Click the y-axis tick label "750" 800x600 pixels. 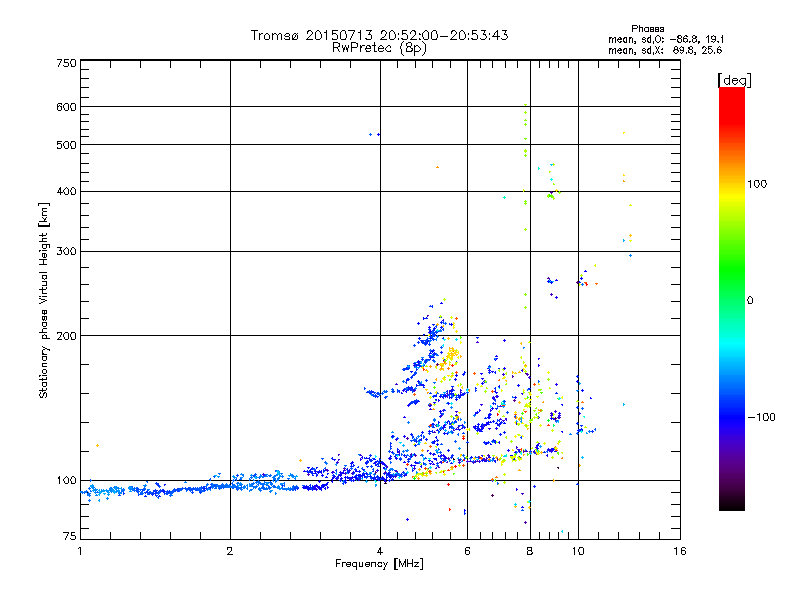click(66, 63)
